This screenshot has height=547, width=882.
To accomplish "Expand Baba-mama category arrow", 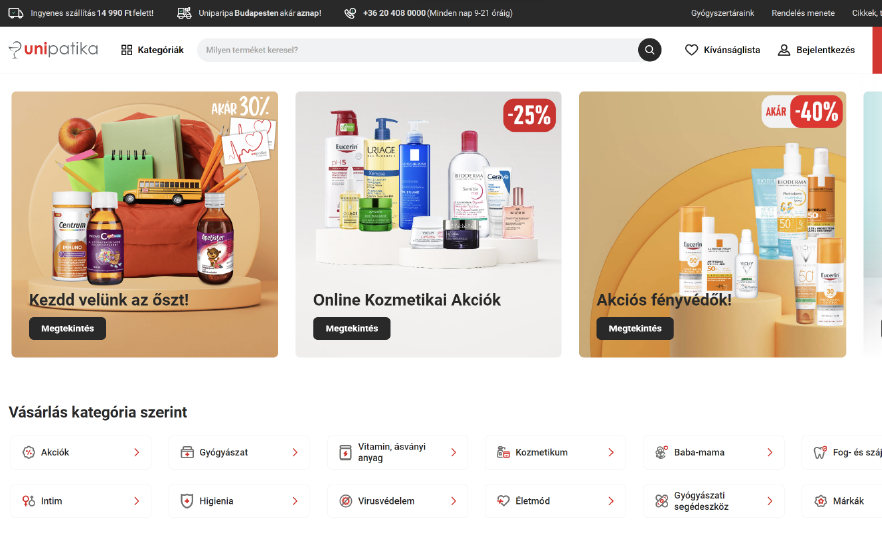I will (x=770, y=452).
